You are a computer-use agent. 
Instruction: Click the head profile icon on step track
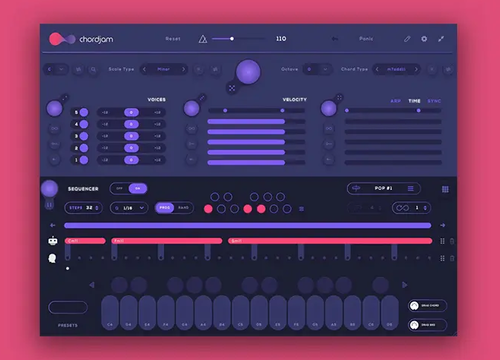(52, 258)
